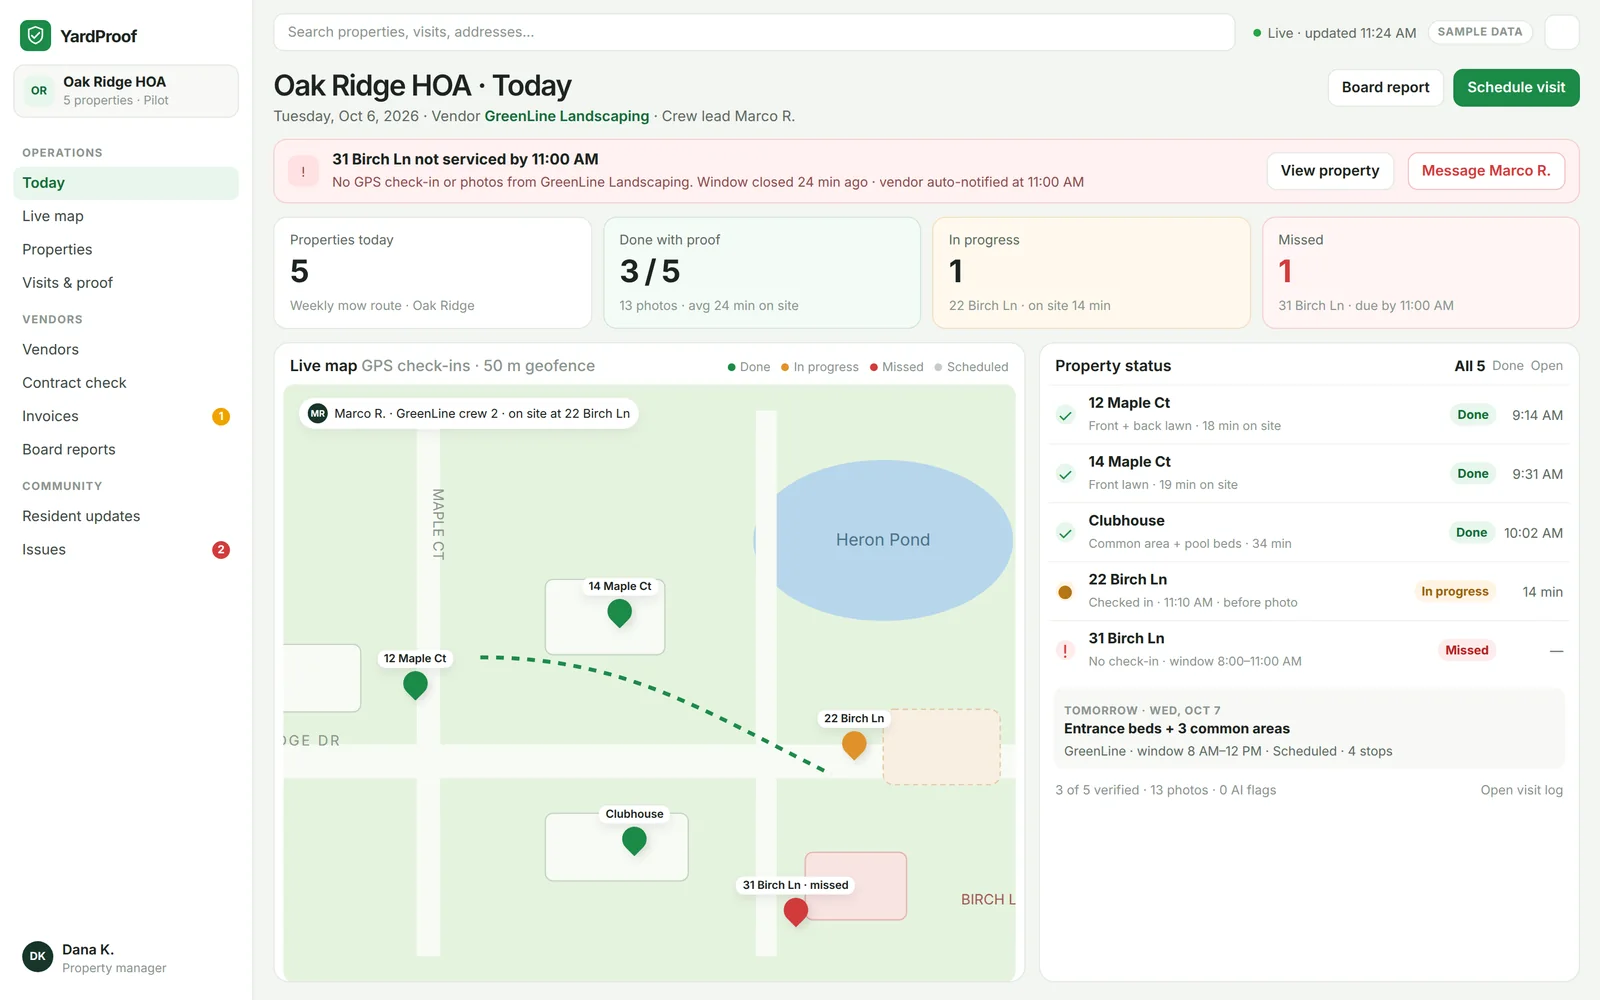Click the In progress legend item on map
1600x1000 pixels.
(x=820, y=367)
